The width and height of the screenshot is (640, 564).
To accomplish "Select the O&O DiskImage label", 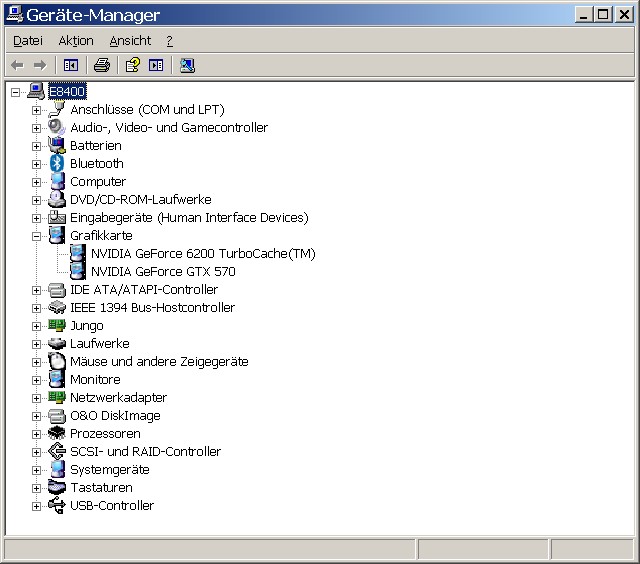I will [x=115, y=416].
